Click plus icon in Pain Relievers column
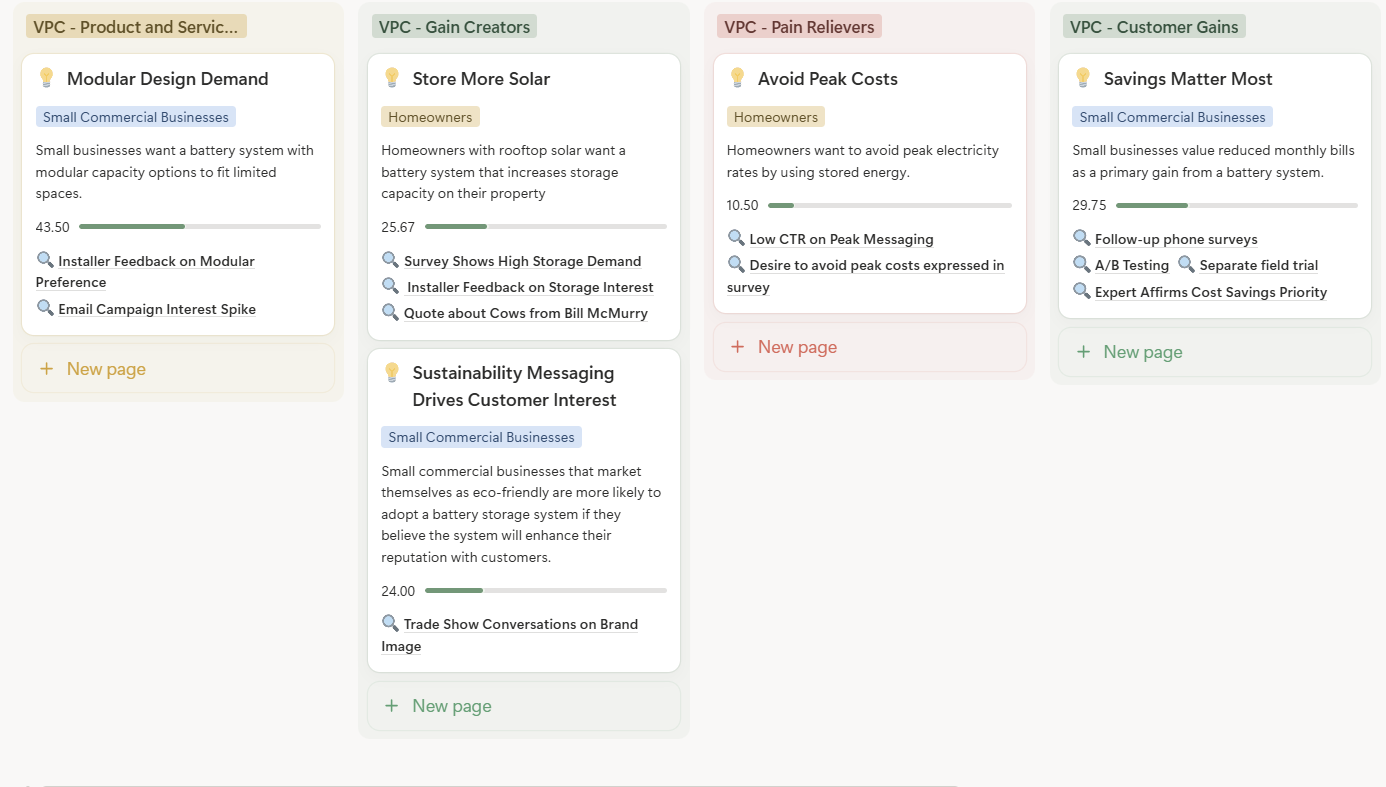Screen dimensions: 1386x787 point(738,347)
